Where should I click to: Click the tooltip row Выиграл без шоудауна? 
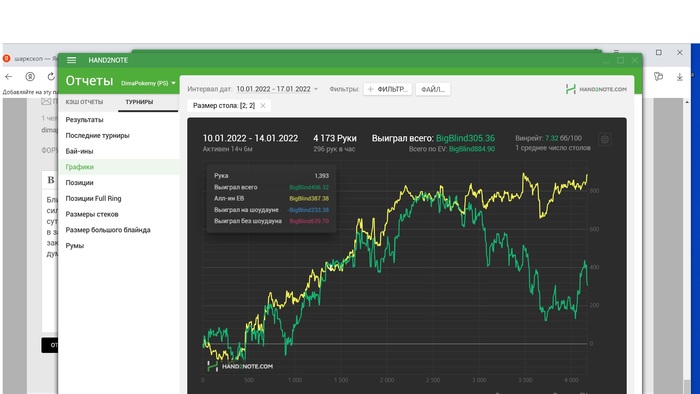coord(271,221)
